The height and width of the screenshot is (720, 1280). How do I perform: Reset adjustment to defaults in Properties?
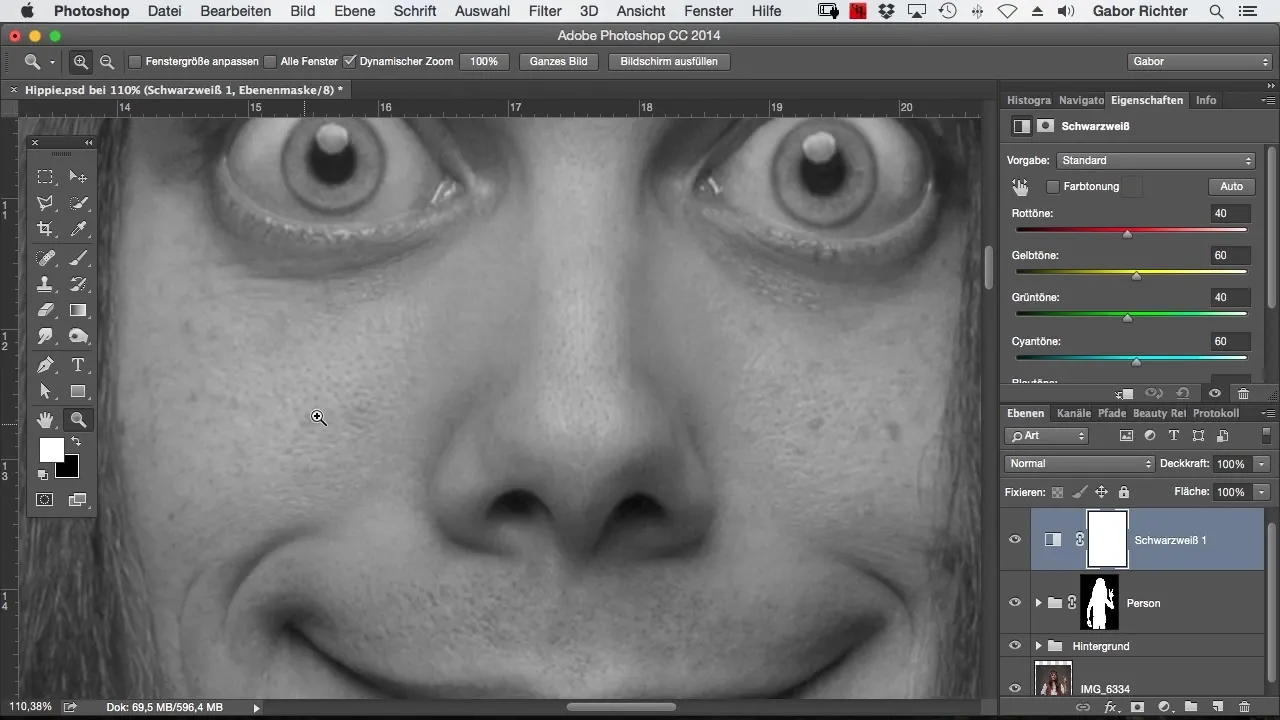(1183, 394)
